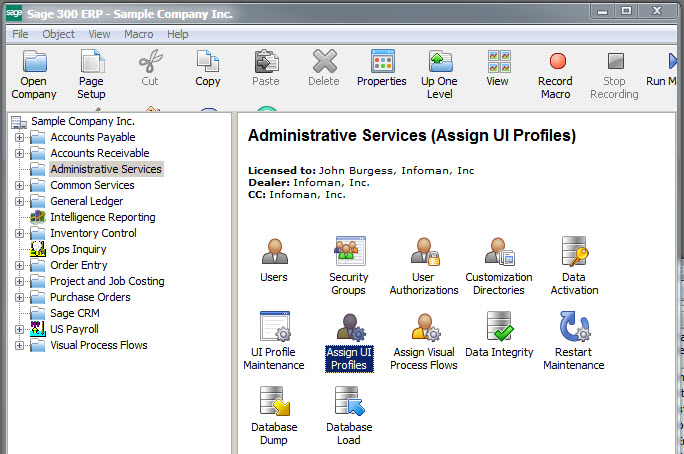
Task: Open User Authorizations icon
Action: click(424, 266)
